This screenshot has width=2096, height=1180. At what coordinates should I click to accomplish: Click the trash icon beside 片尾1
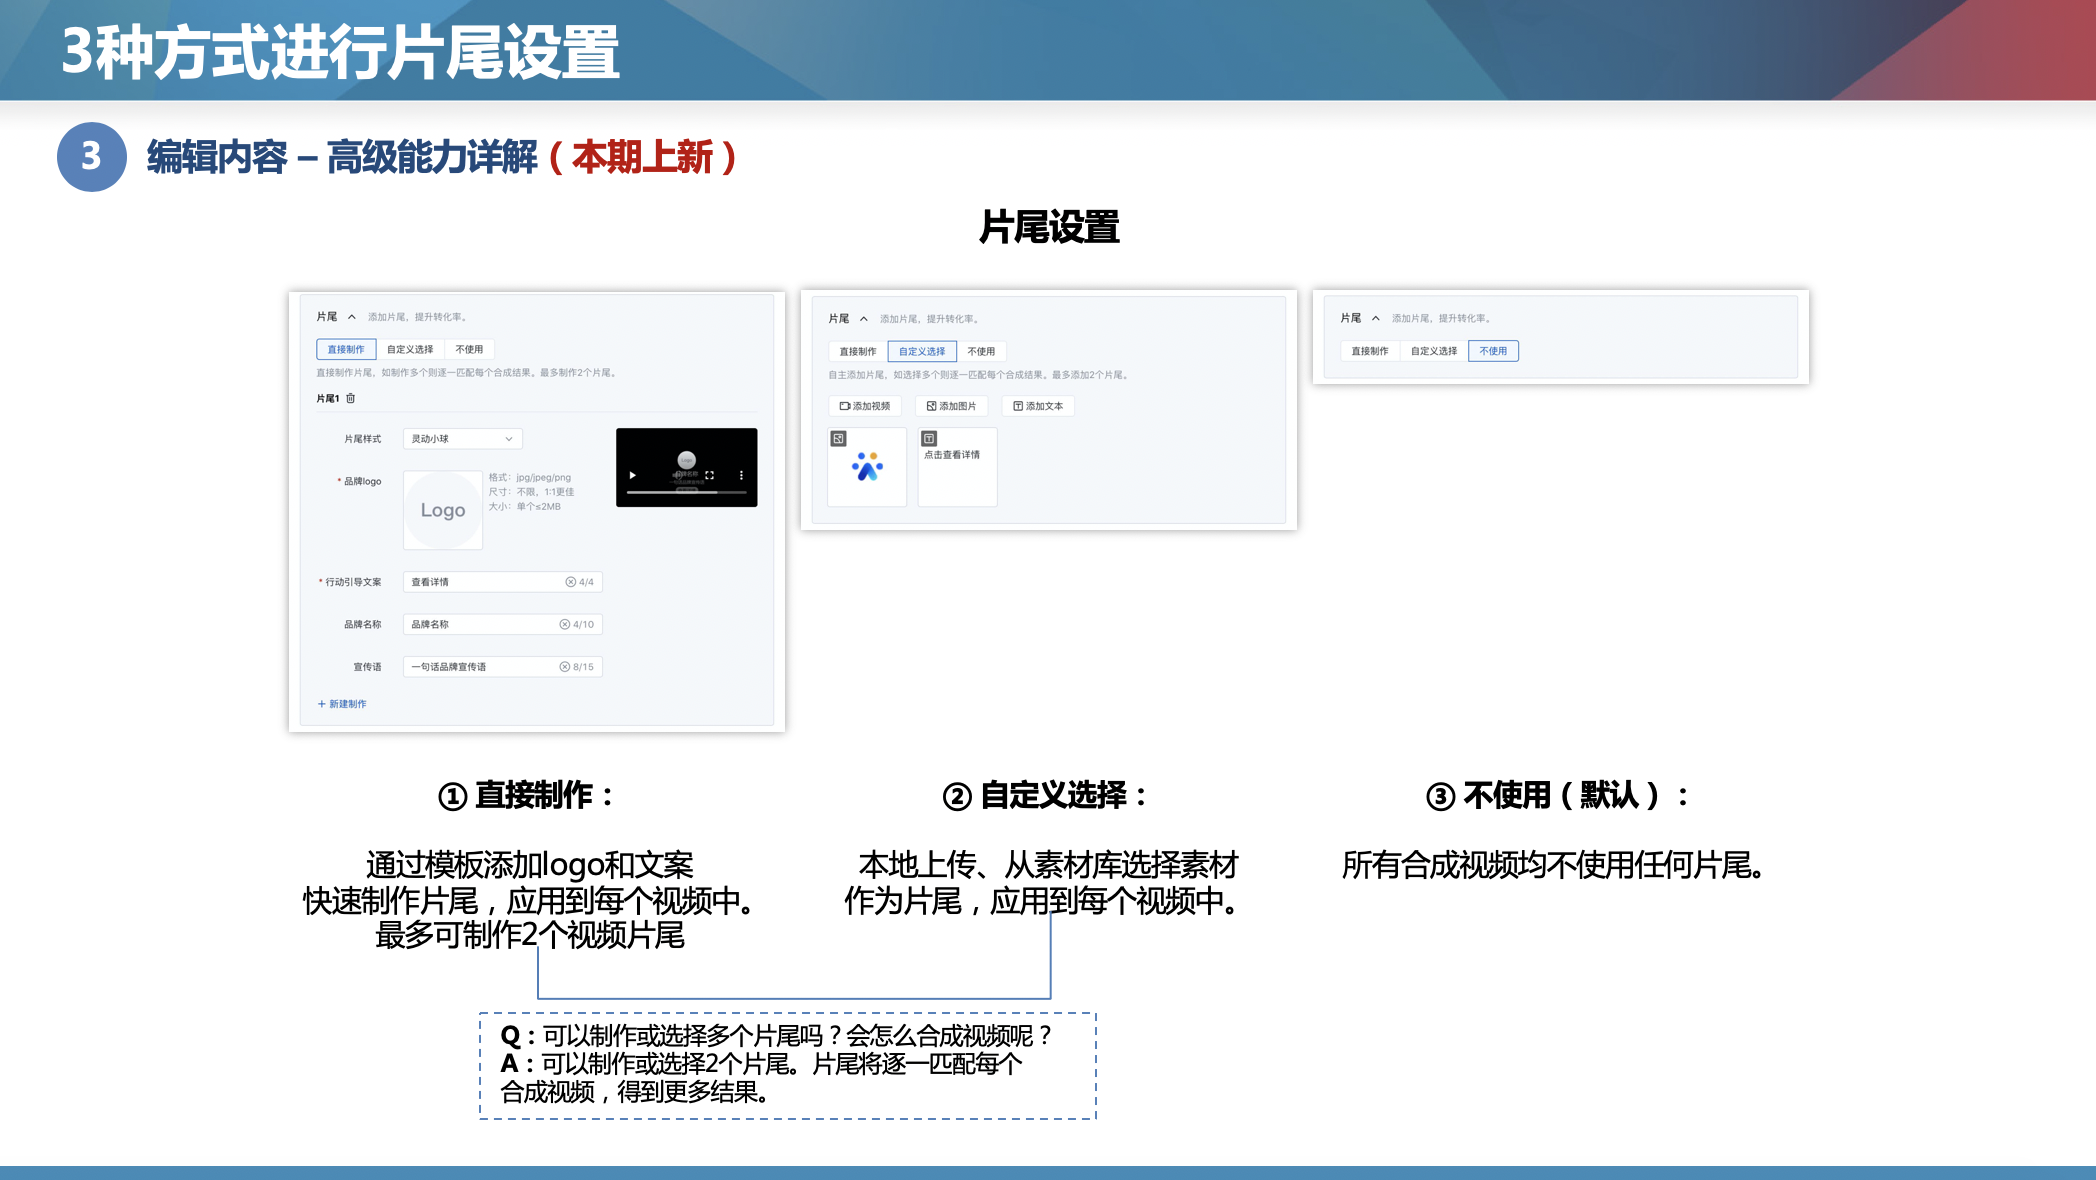point(351,398)
